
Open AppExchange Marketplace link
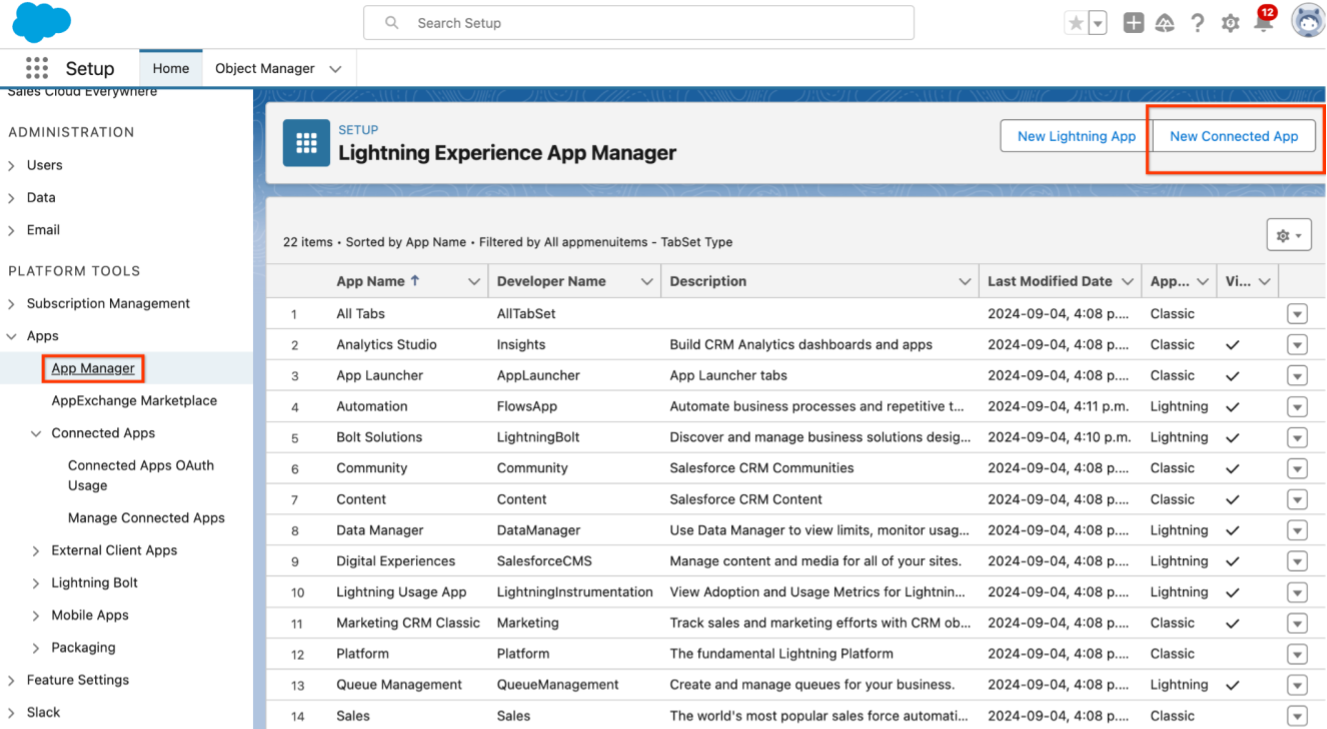click(x=134, y=400)
